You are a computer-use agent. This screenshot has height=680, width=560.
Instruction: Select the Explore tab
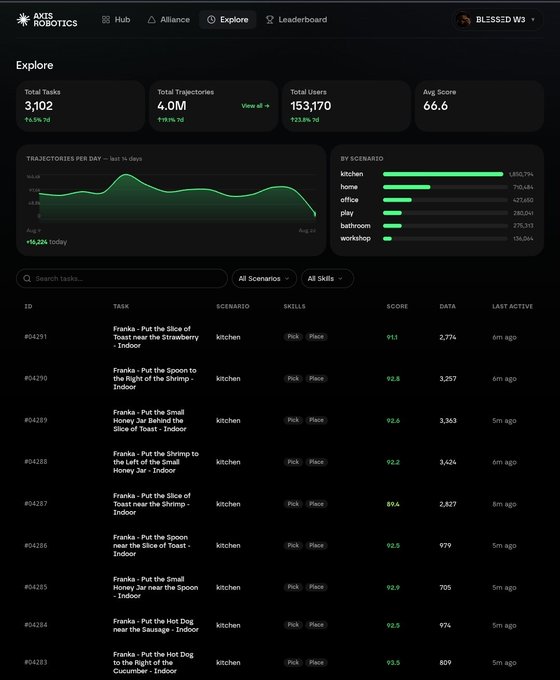[x=228, y=20]
